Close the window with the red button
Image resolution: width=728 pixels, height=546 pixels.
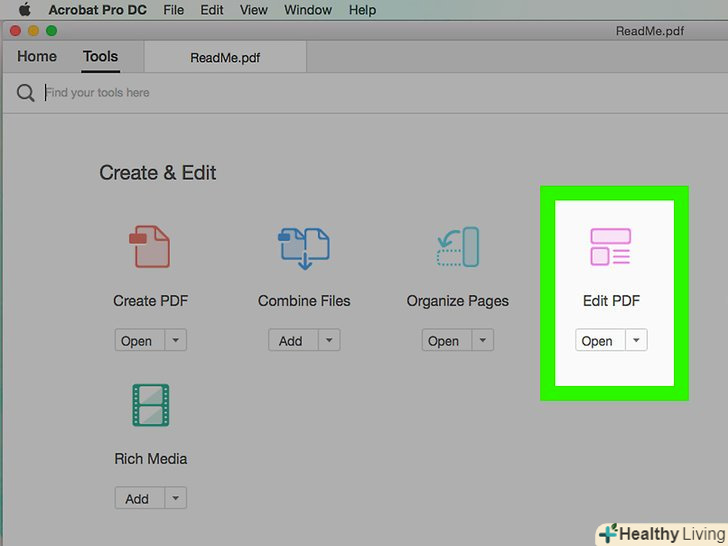click(15, 31)
